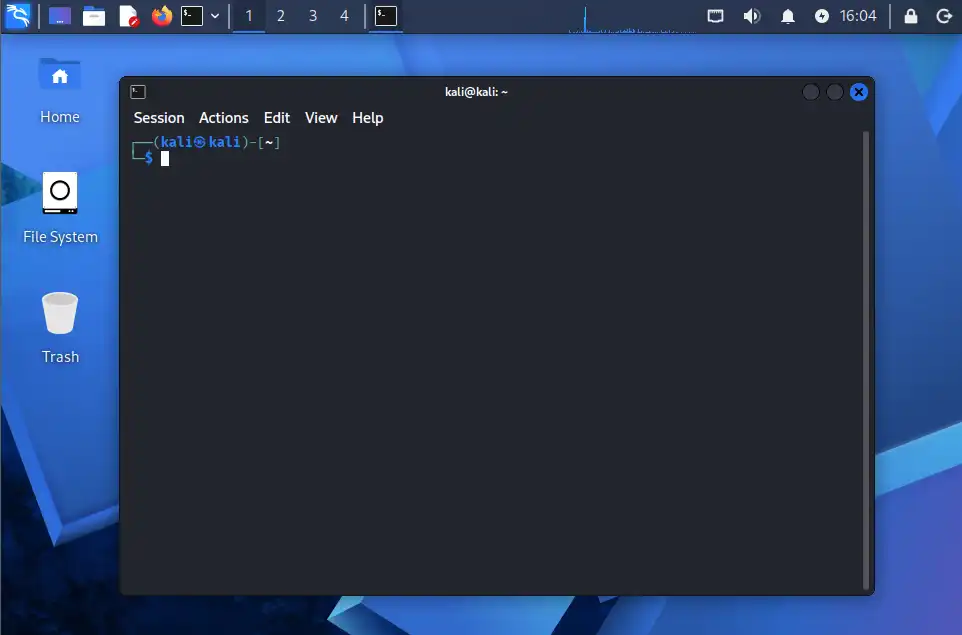The height and width of the screenshot is (635, 962).
Task: Click the terminal's vertical scrollbar
Action: (866, 358)
